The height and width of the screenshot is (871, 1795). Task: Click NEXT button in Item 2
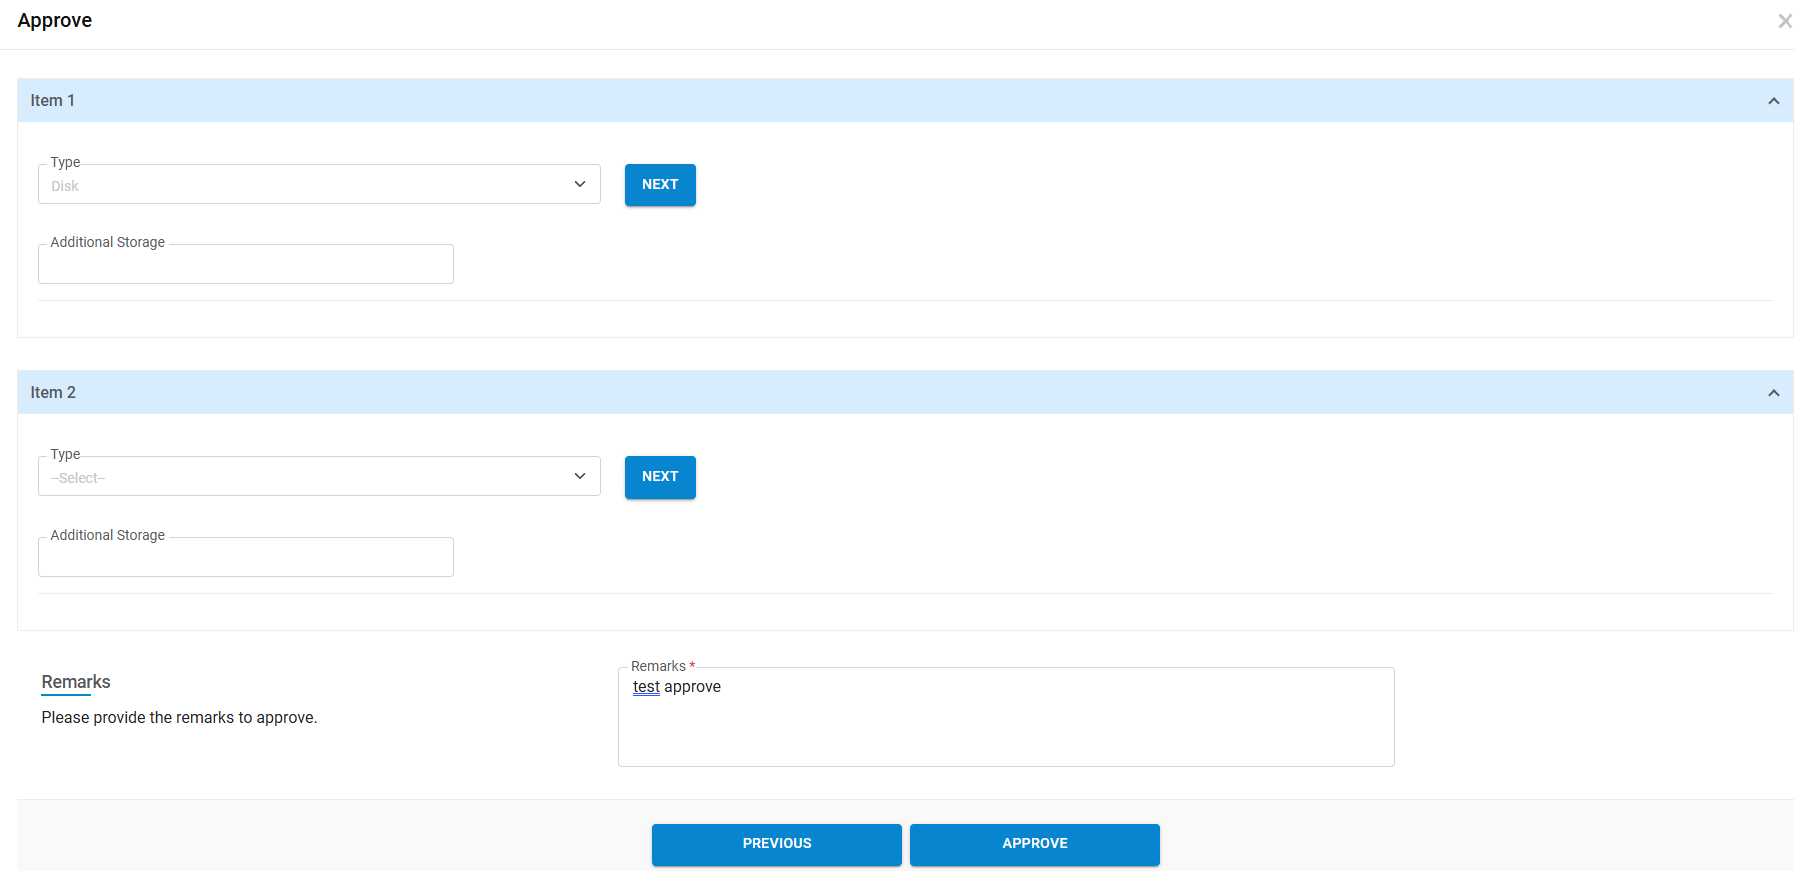click(660, 477)
